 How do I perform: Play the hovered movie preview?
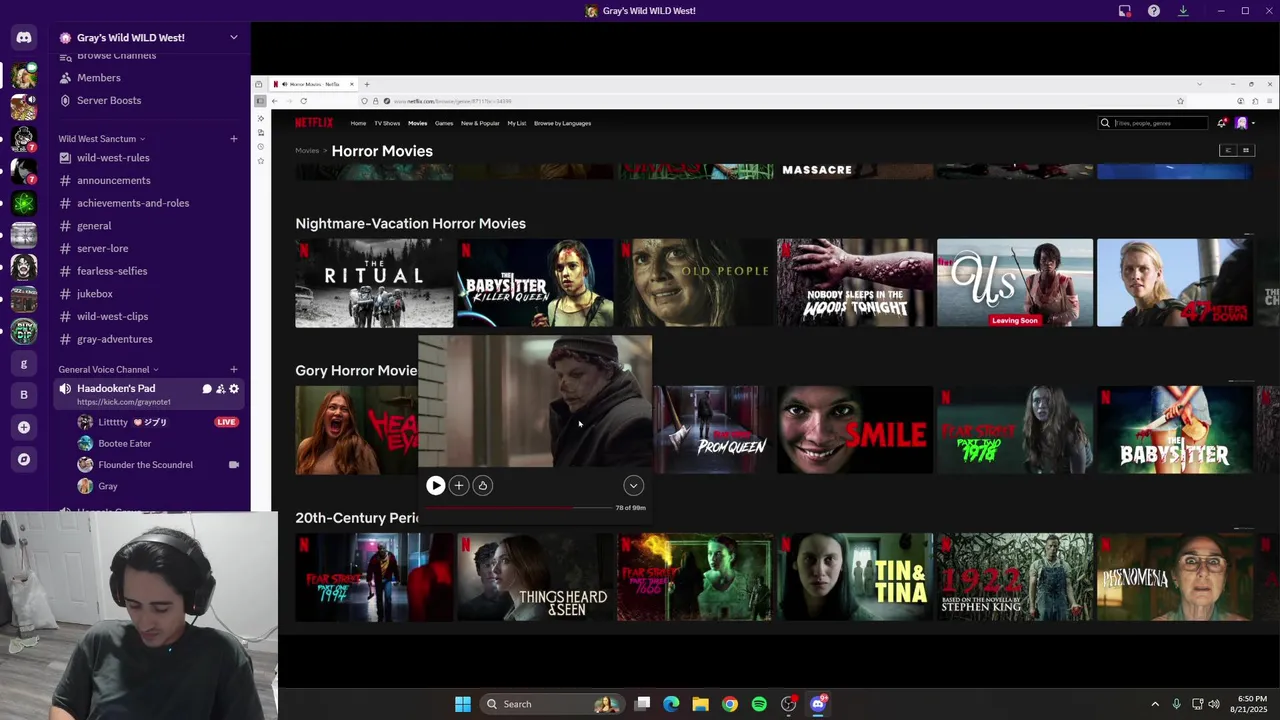(x=435, y=486)
